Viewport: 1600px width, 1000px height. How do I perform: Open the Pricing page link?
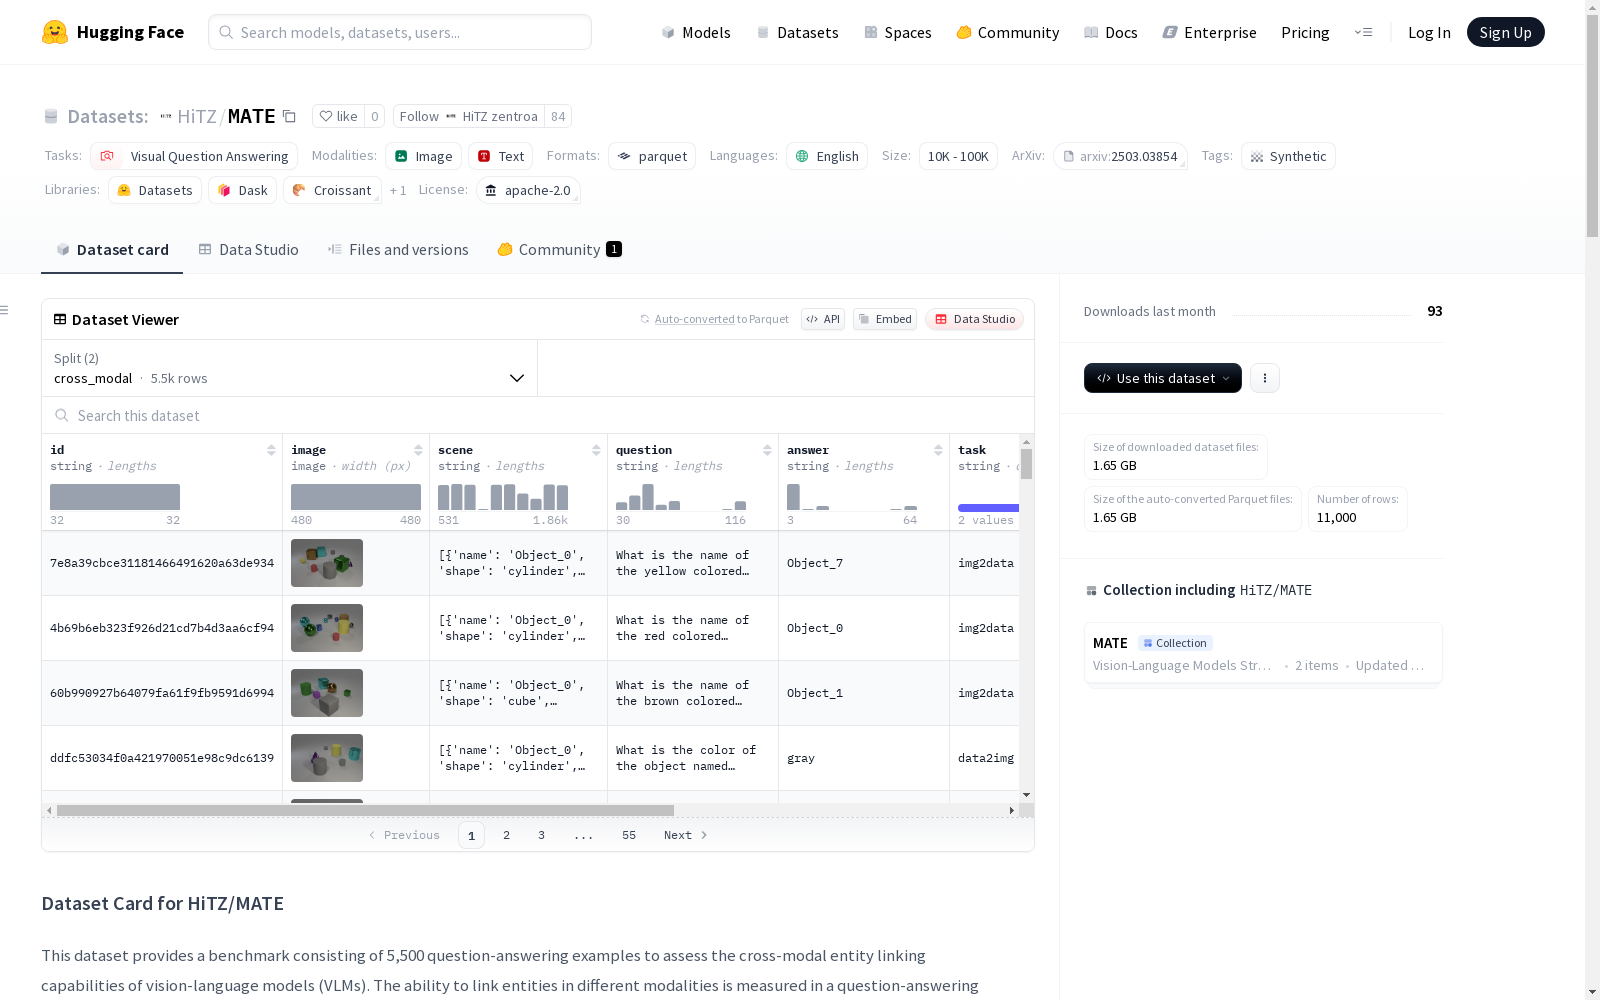coord(1305,32)
